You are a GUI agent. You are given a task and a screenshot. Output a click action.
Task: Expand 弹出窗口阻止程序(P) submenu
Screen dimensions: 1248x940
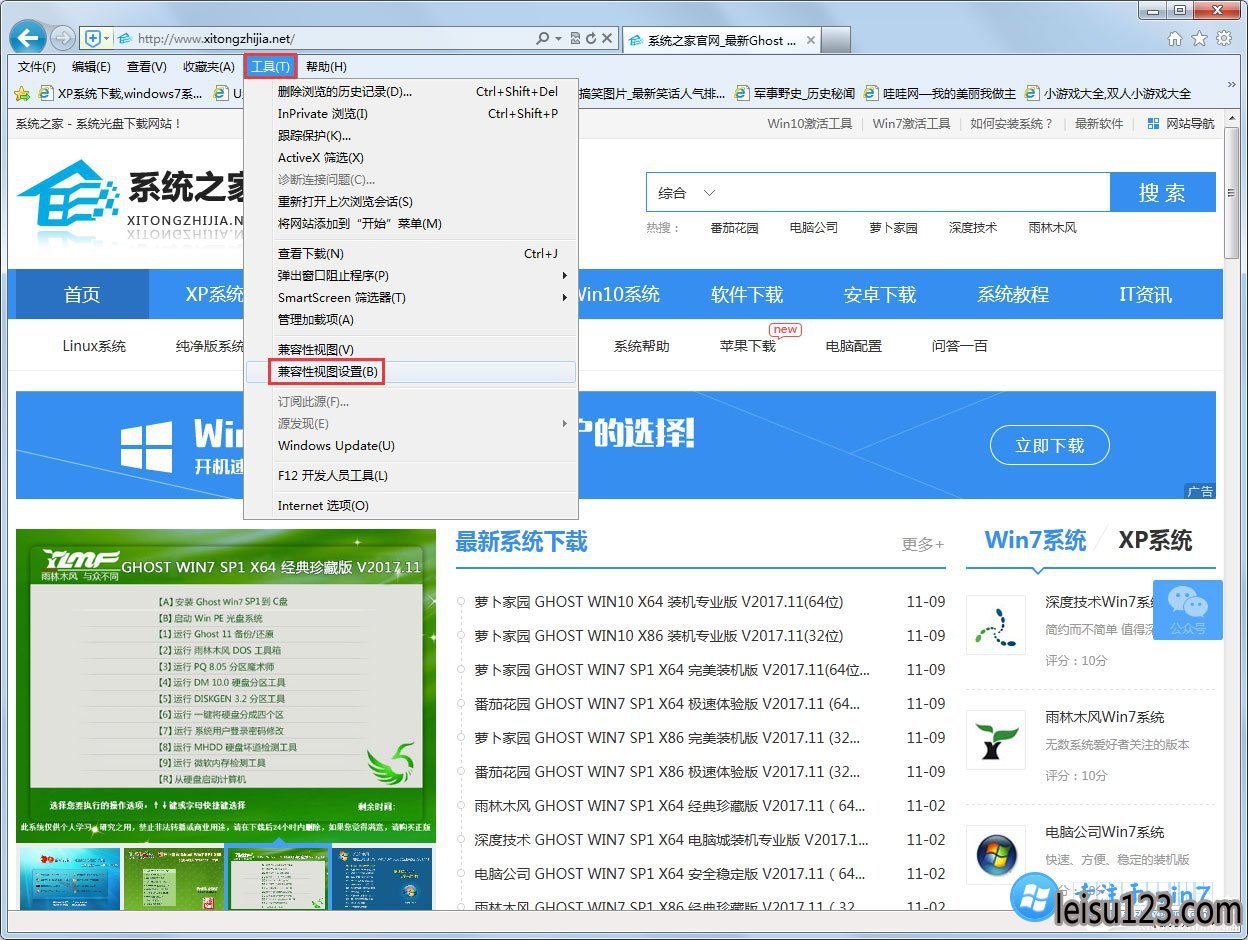click(x=411, y=275)
